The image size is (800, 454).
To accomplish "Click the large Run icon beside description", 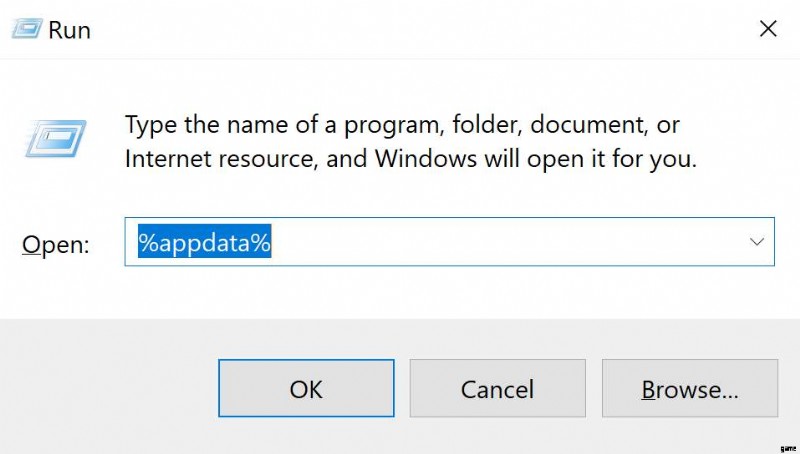I will pyautogui.click(x=56, y=138).
